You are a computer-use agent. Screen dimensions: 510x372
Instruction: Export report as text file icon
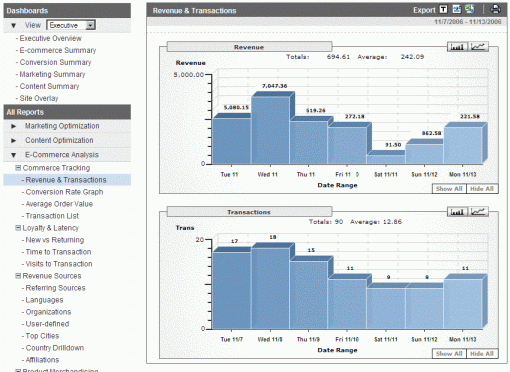[x=443, y=9]
